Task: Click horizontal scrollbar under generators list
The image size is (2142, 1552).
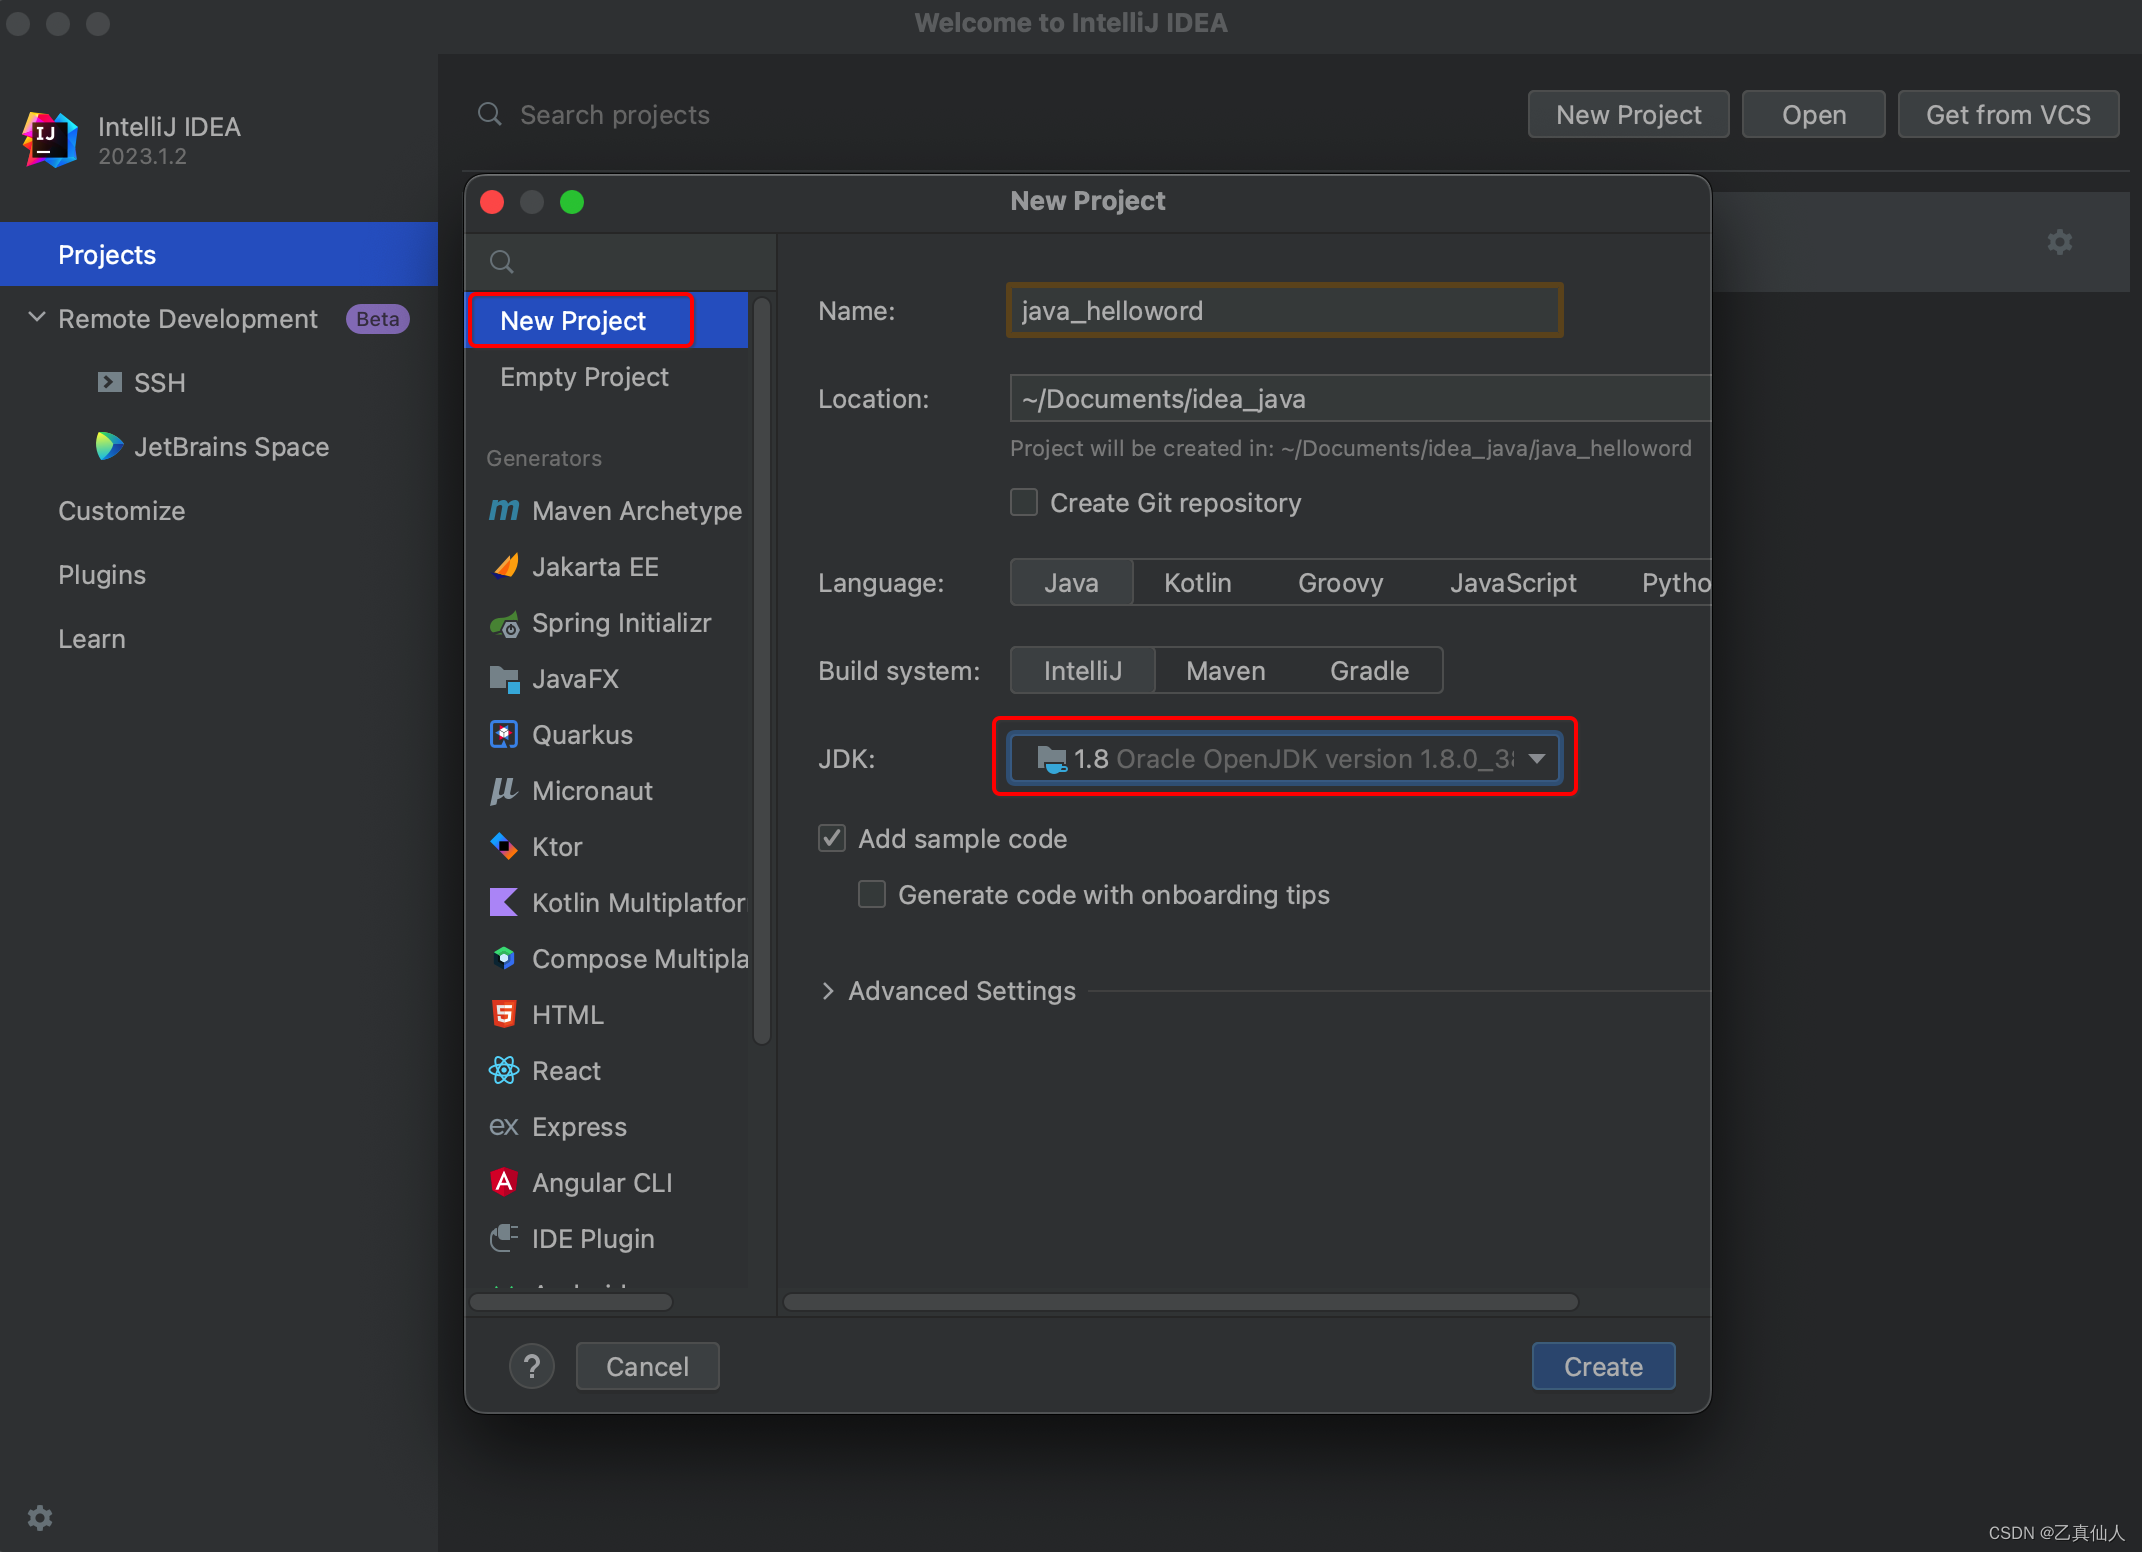Action: [571, 1302]
